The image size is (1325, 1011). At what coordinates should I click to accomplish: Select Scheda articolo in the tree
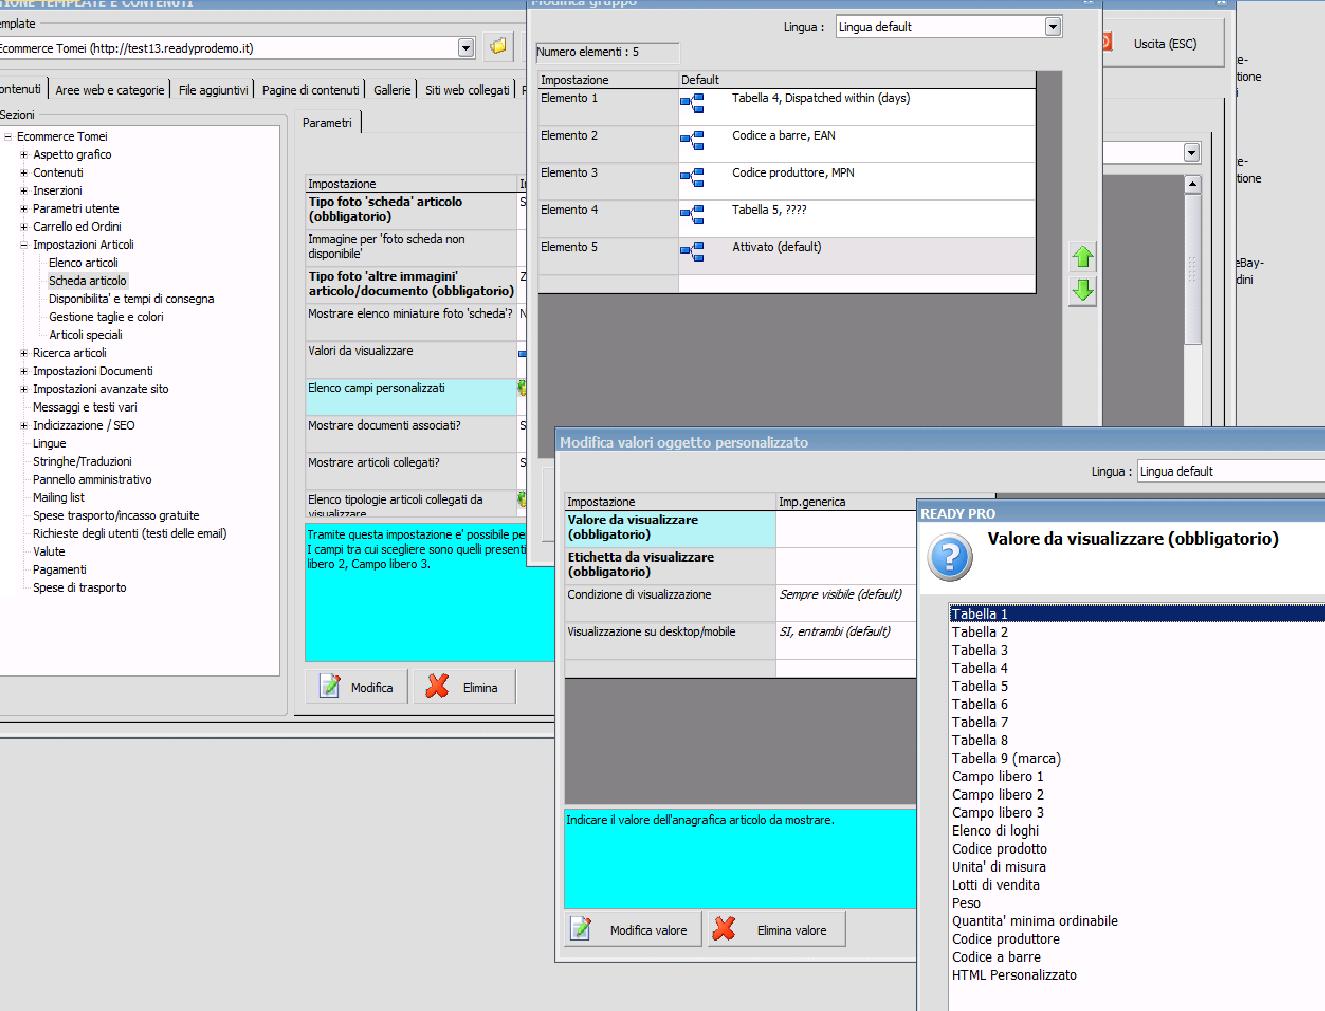[88, 281]
